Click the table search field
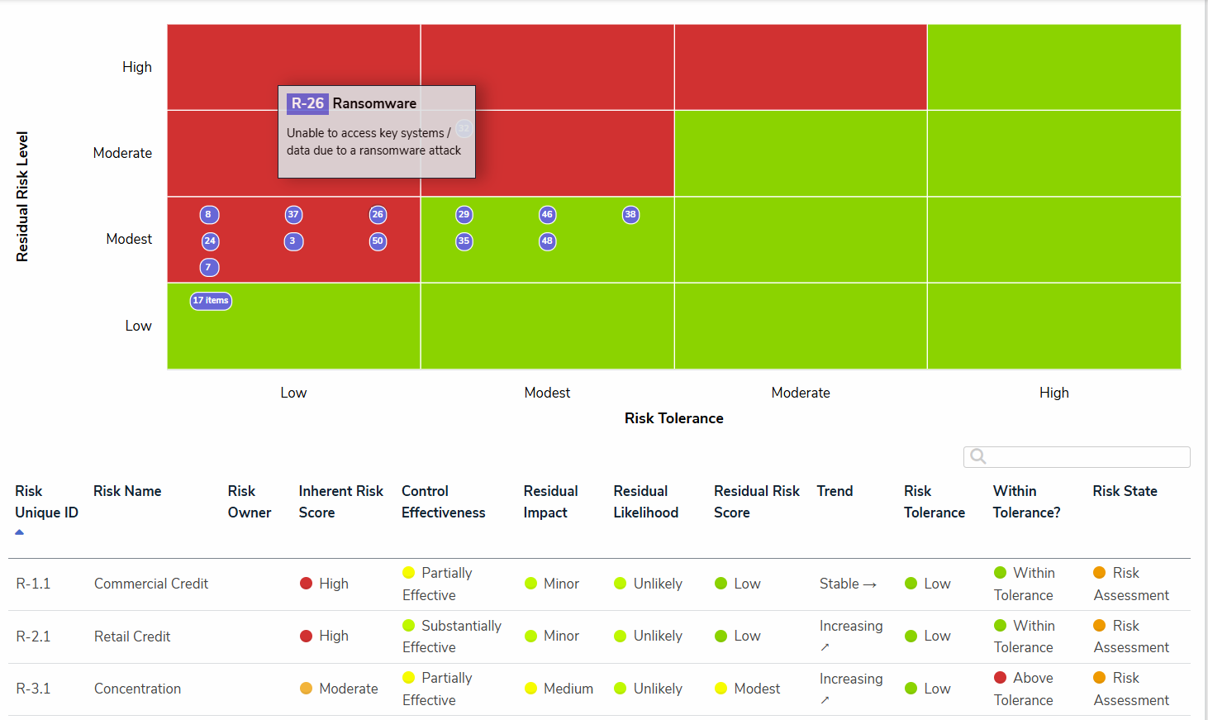Image resolution: width=1208 pixels, height=720 pixels. 1086,457
